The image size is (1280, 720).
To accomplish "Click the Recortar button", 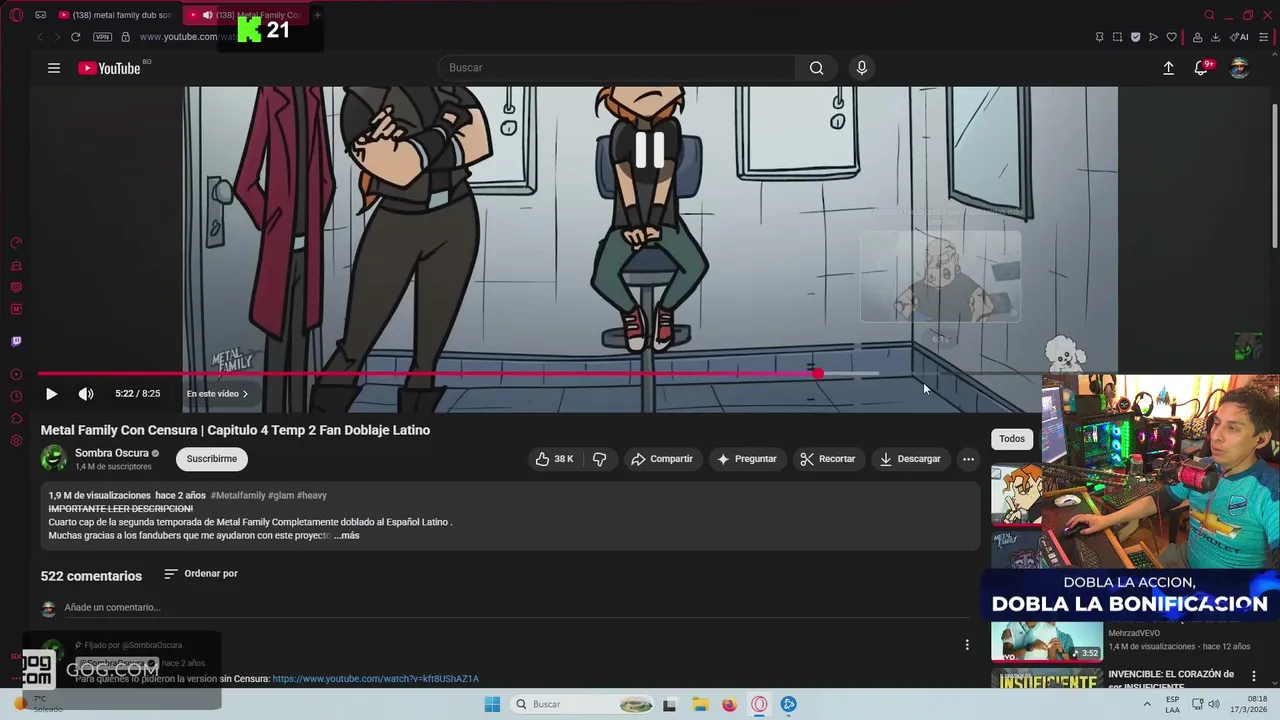I will pyautogui.click(x=827, y=459).
